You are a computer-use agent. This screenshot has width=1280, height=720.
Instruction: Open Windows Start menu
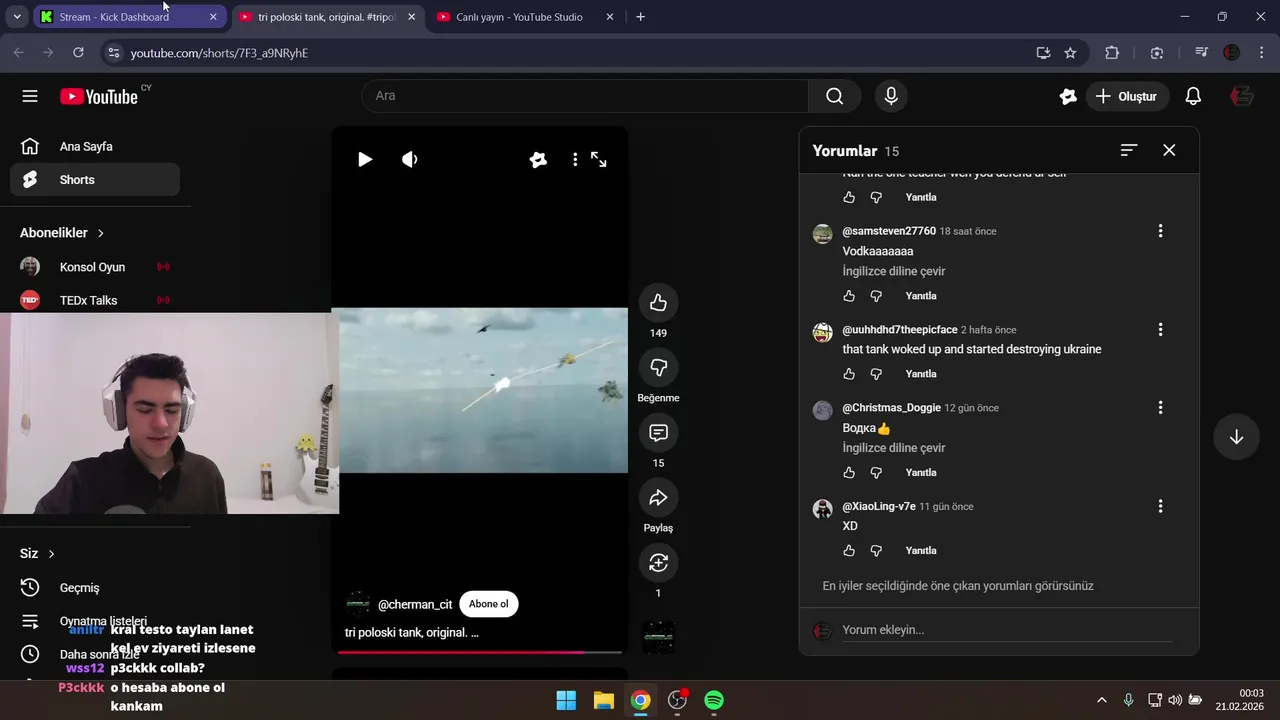(x=566, y=700)
